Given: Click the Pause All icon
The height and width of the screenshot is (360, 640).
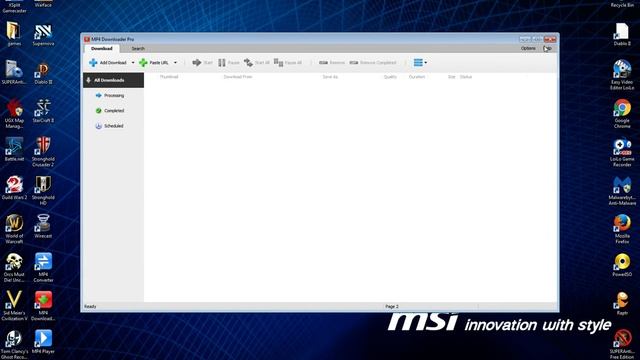Looking at the screenshot, I should point(278,62).
